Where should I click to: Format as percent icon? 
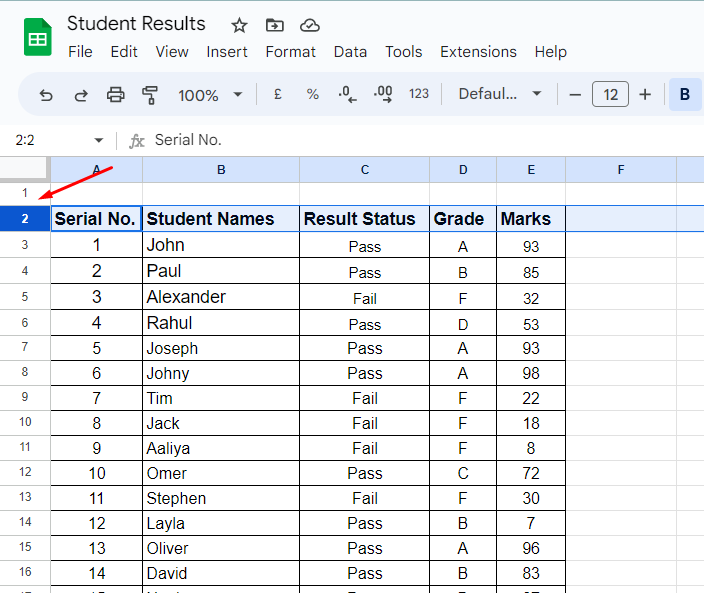pos(312,94)
